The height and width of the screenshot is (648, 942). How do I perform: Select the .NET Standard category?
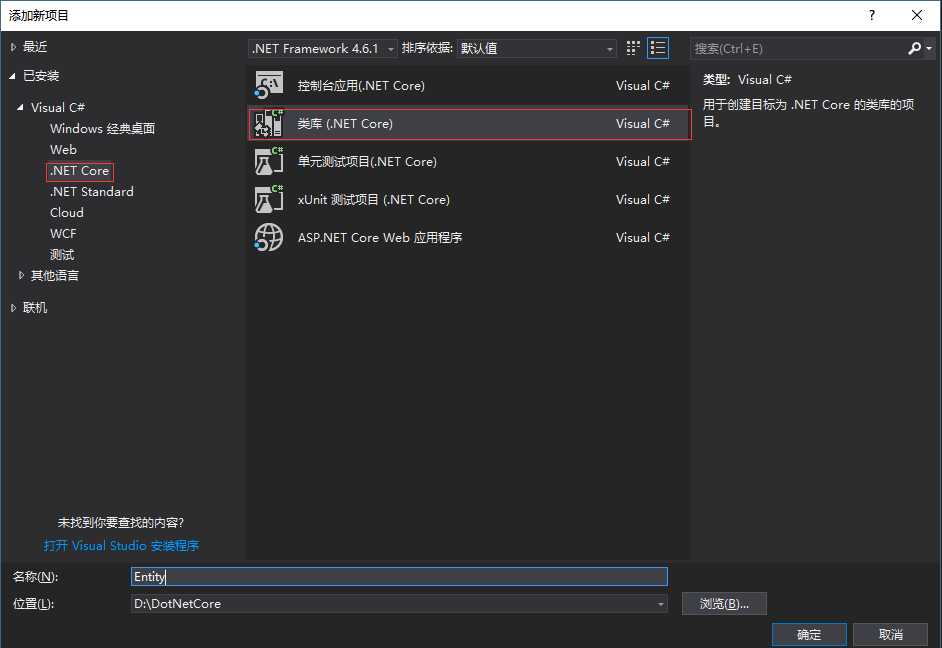[x=92, y=192]
